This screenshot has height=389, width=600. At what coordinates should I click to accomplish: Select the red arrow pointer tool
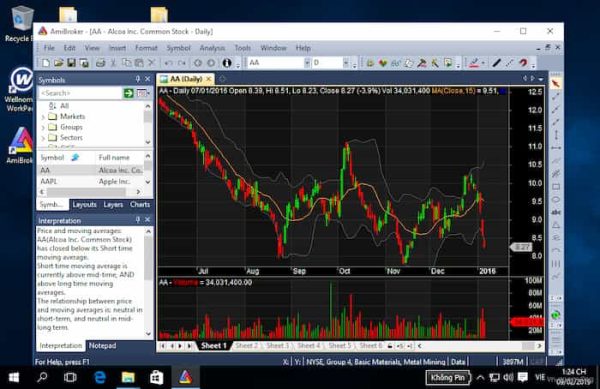click(556, 83)
